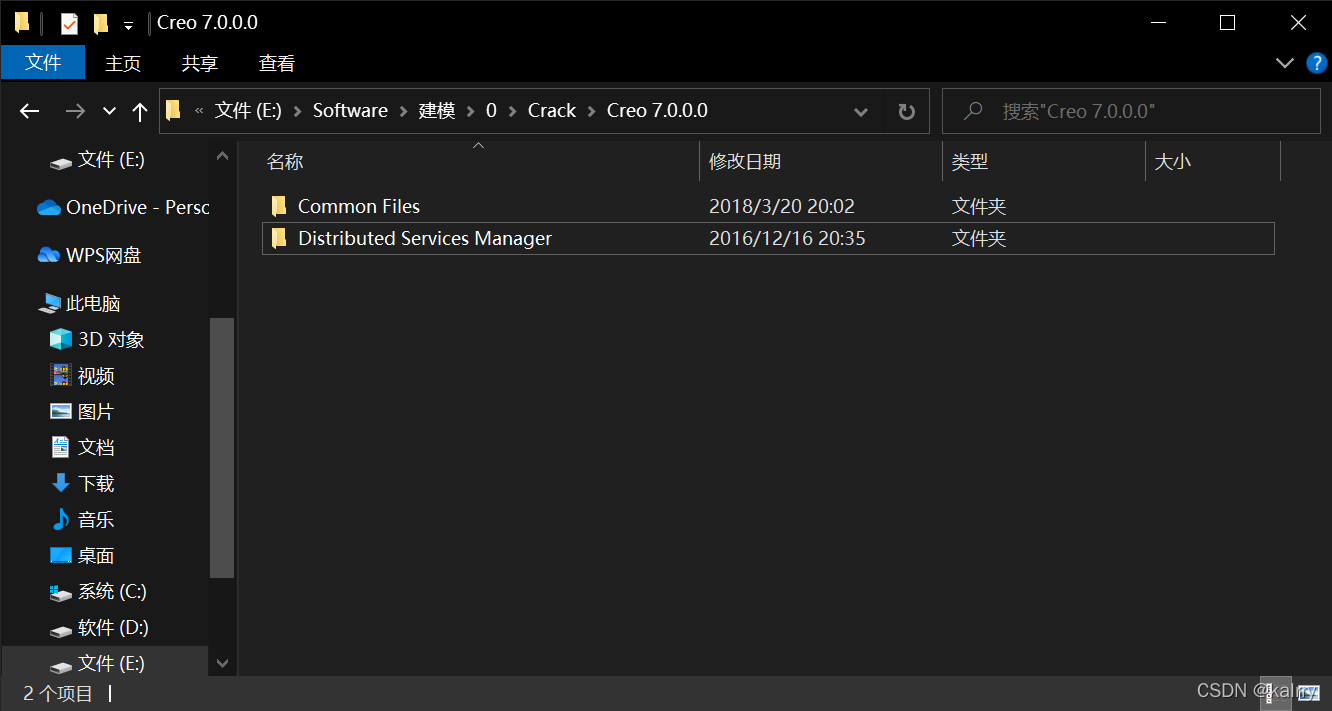Viewport: 1332px width, 711px height.
Task: Click the Properties quick access icon
Action: (x=69, y=23)
